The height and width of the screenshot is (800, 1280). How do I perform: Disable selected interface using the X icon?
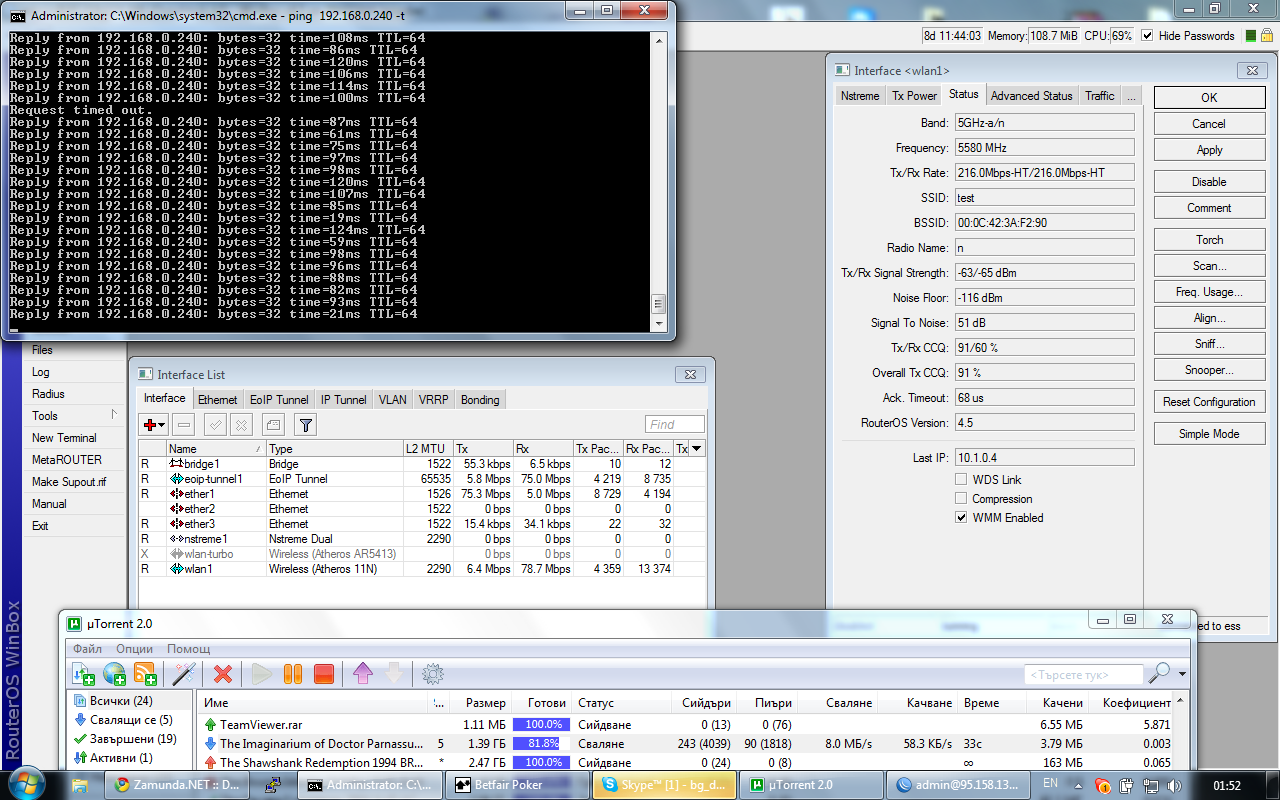241,425
